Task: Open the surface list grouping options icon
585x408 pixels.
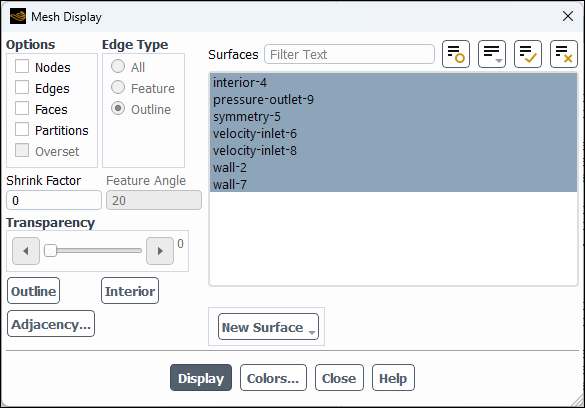Action: tap(492, 54)
